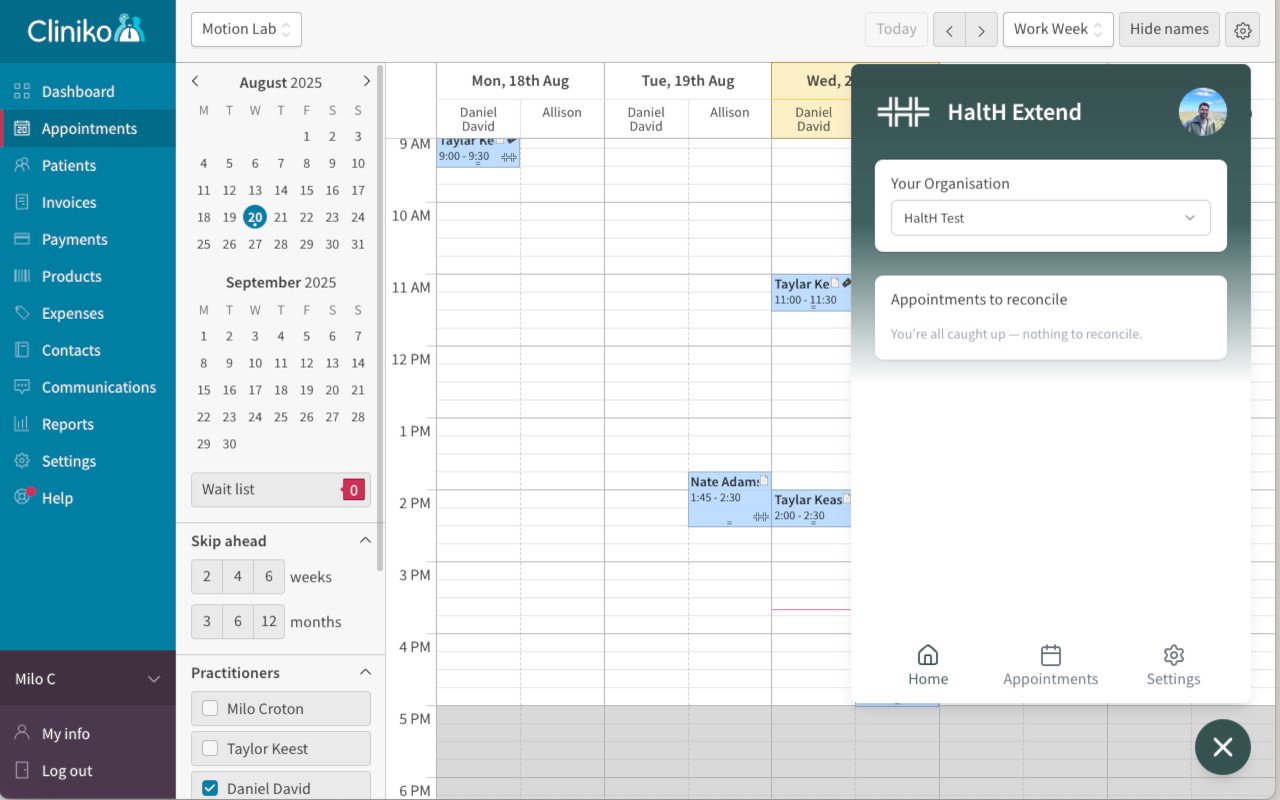Open the Wait list button
Image resolution: width=1280 pixels, height=800 pixels.
(281, 489)
